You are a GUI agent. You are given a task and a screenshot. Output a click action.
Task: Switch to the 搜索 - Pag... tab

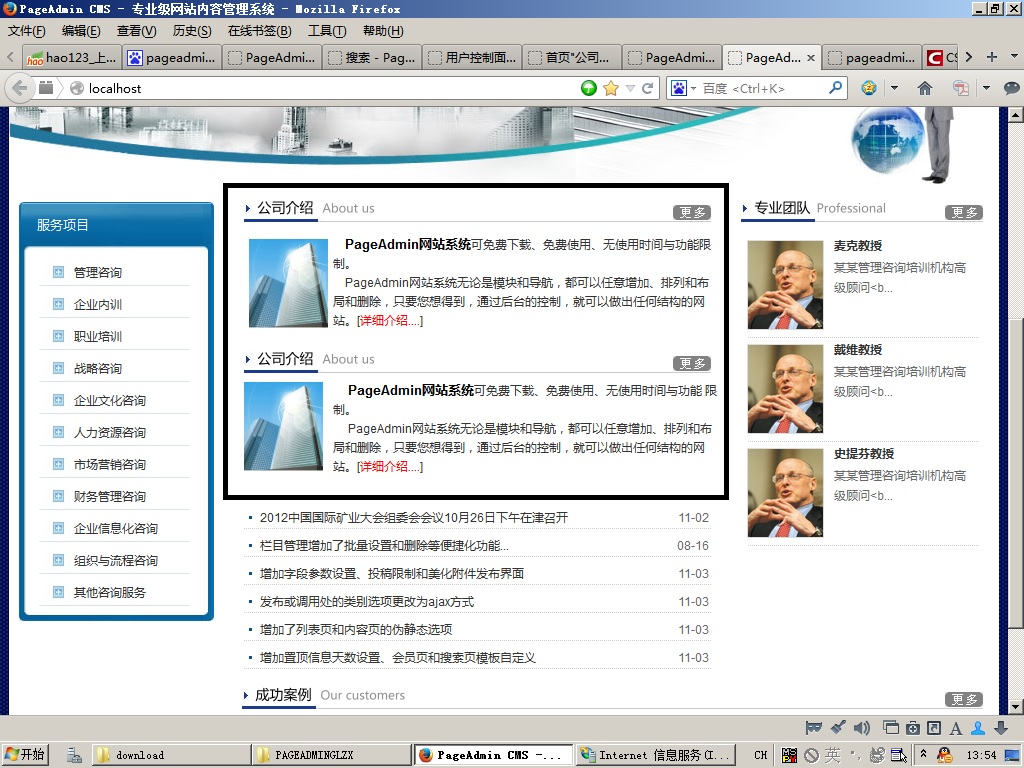[x=372, y=57]
